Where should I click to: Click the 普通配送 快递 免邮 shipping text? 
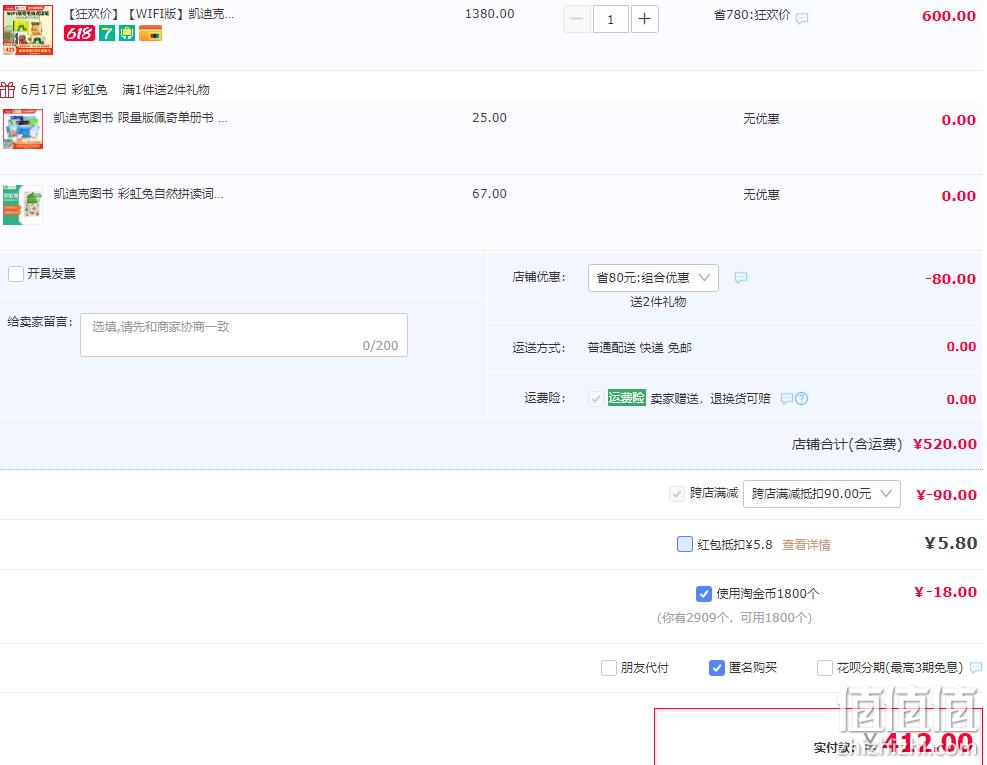point(640,348)
